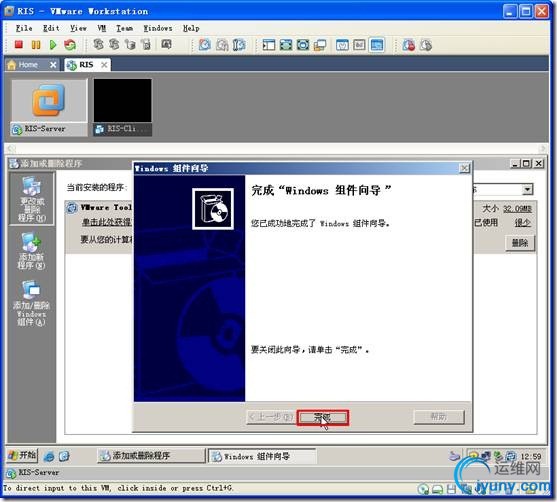Screen dimensions: 557x502
Task: Open the Help menu
Action: [191, 28]
